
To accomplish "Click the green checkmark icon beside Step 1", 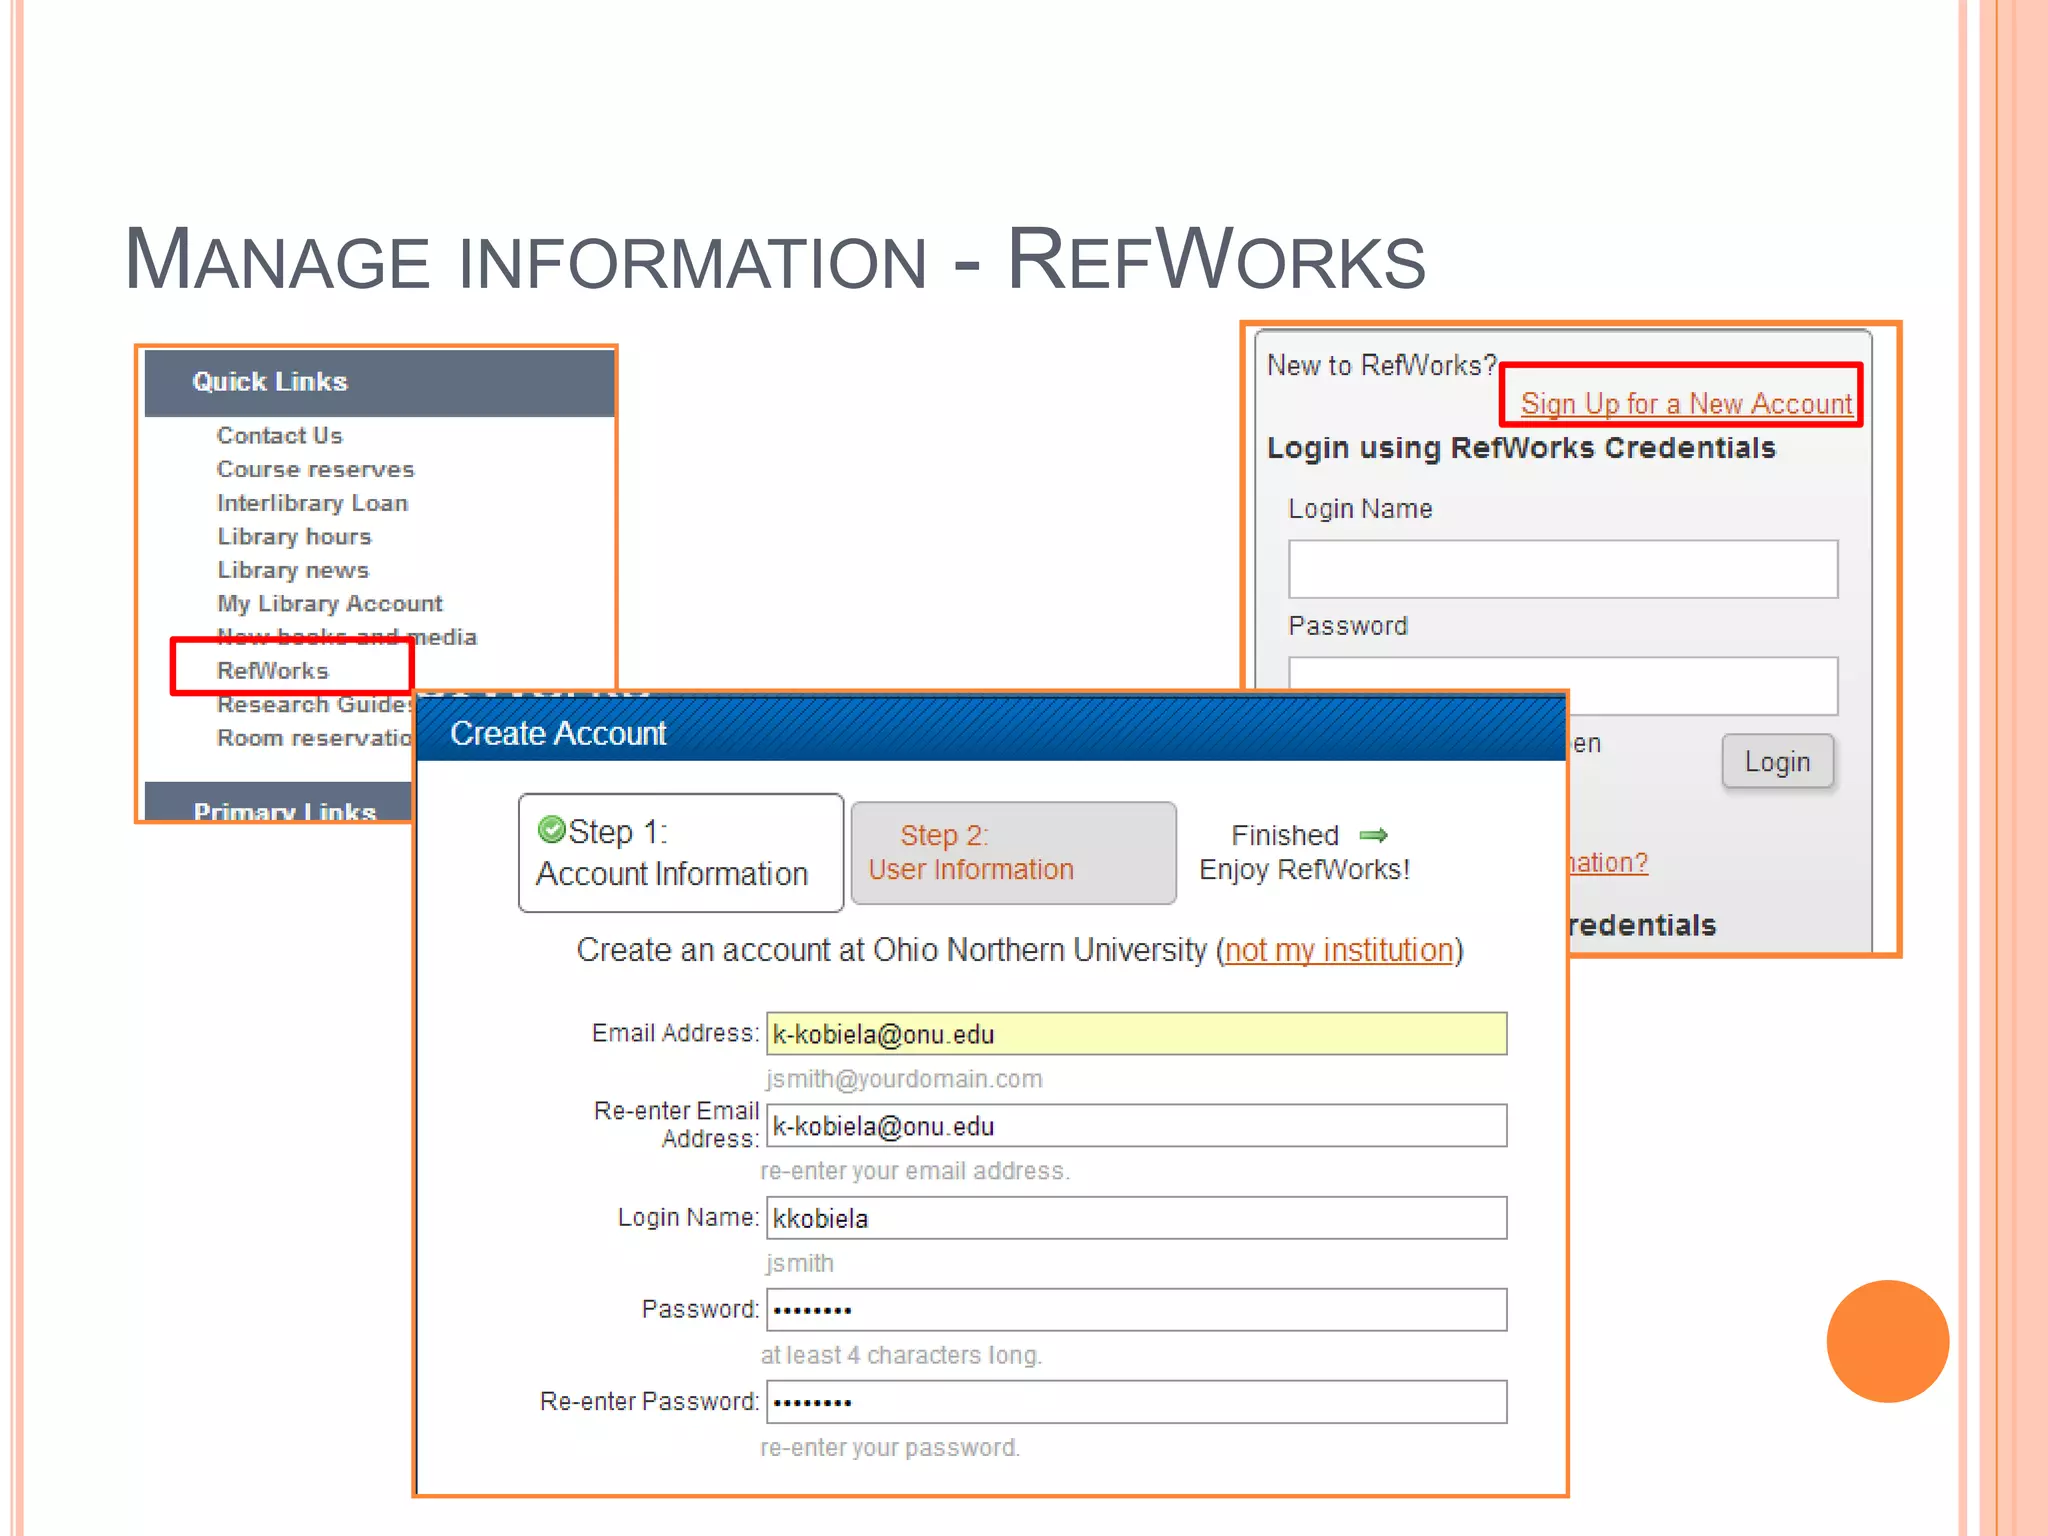I will coord(551,829).
